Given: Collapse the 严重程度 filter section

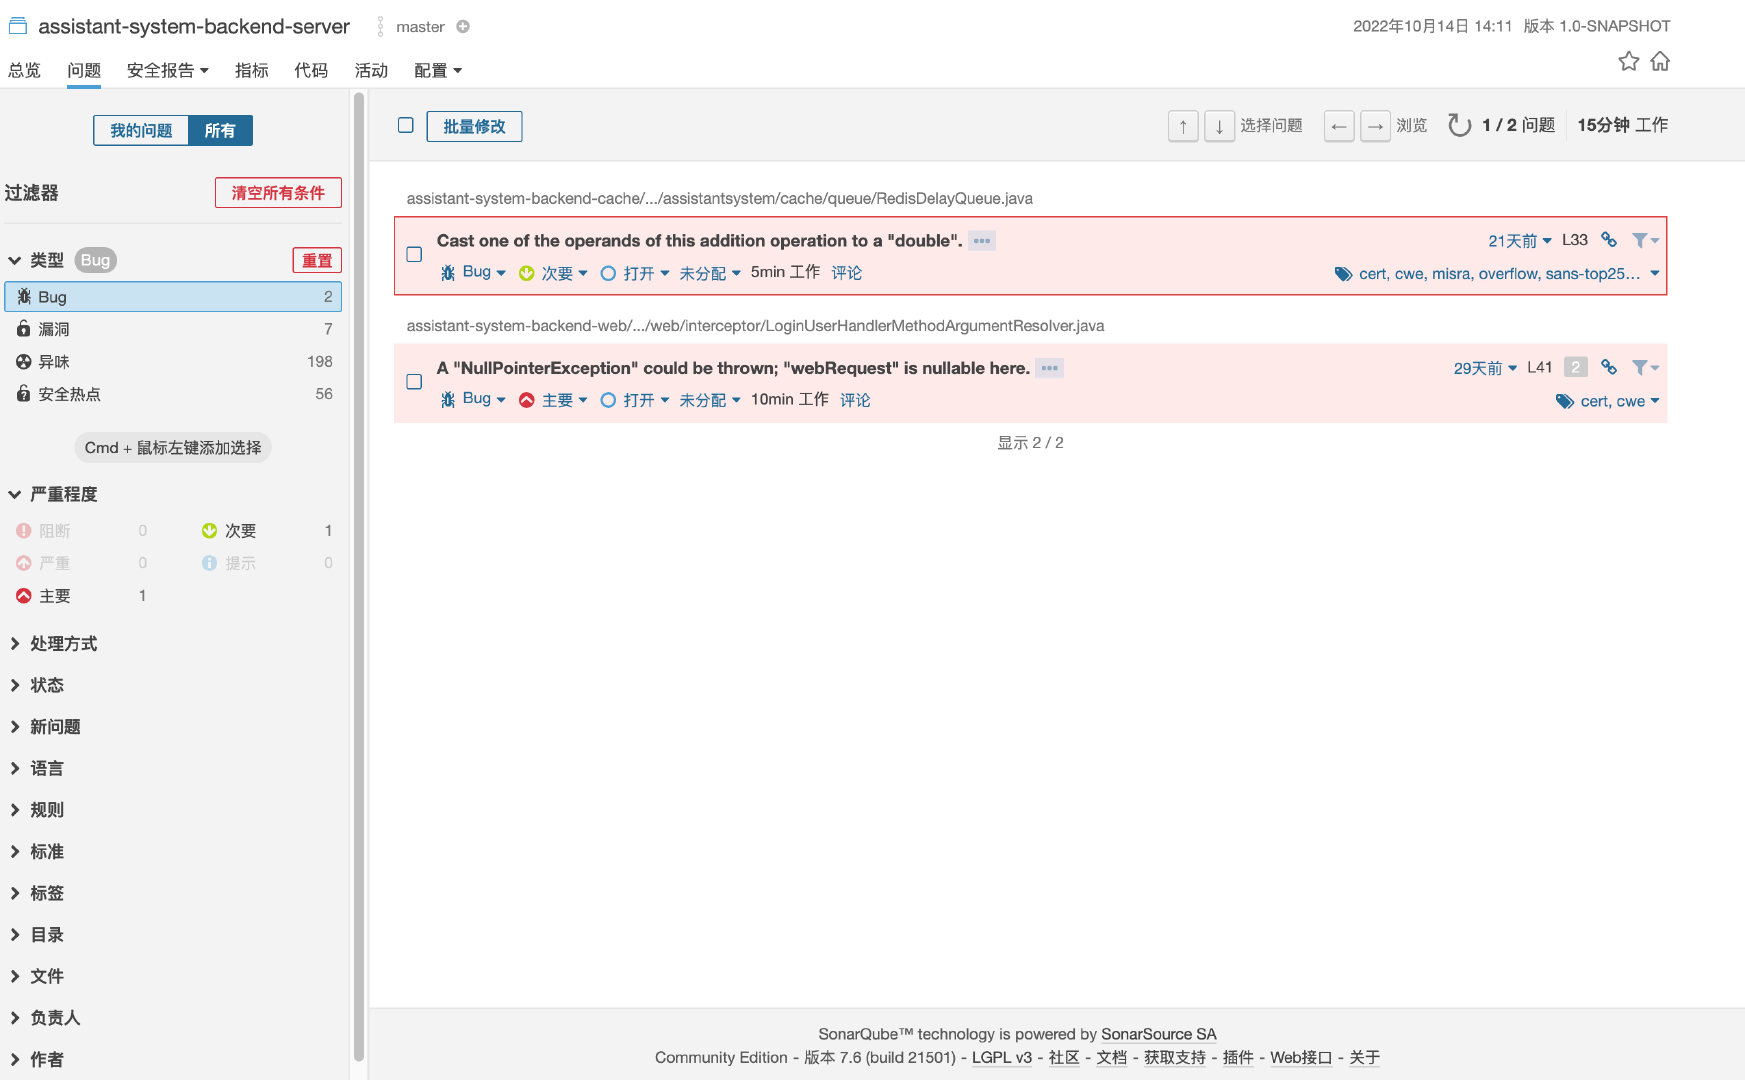Looking at the screenshot, I should coord(54,494).
